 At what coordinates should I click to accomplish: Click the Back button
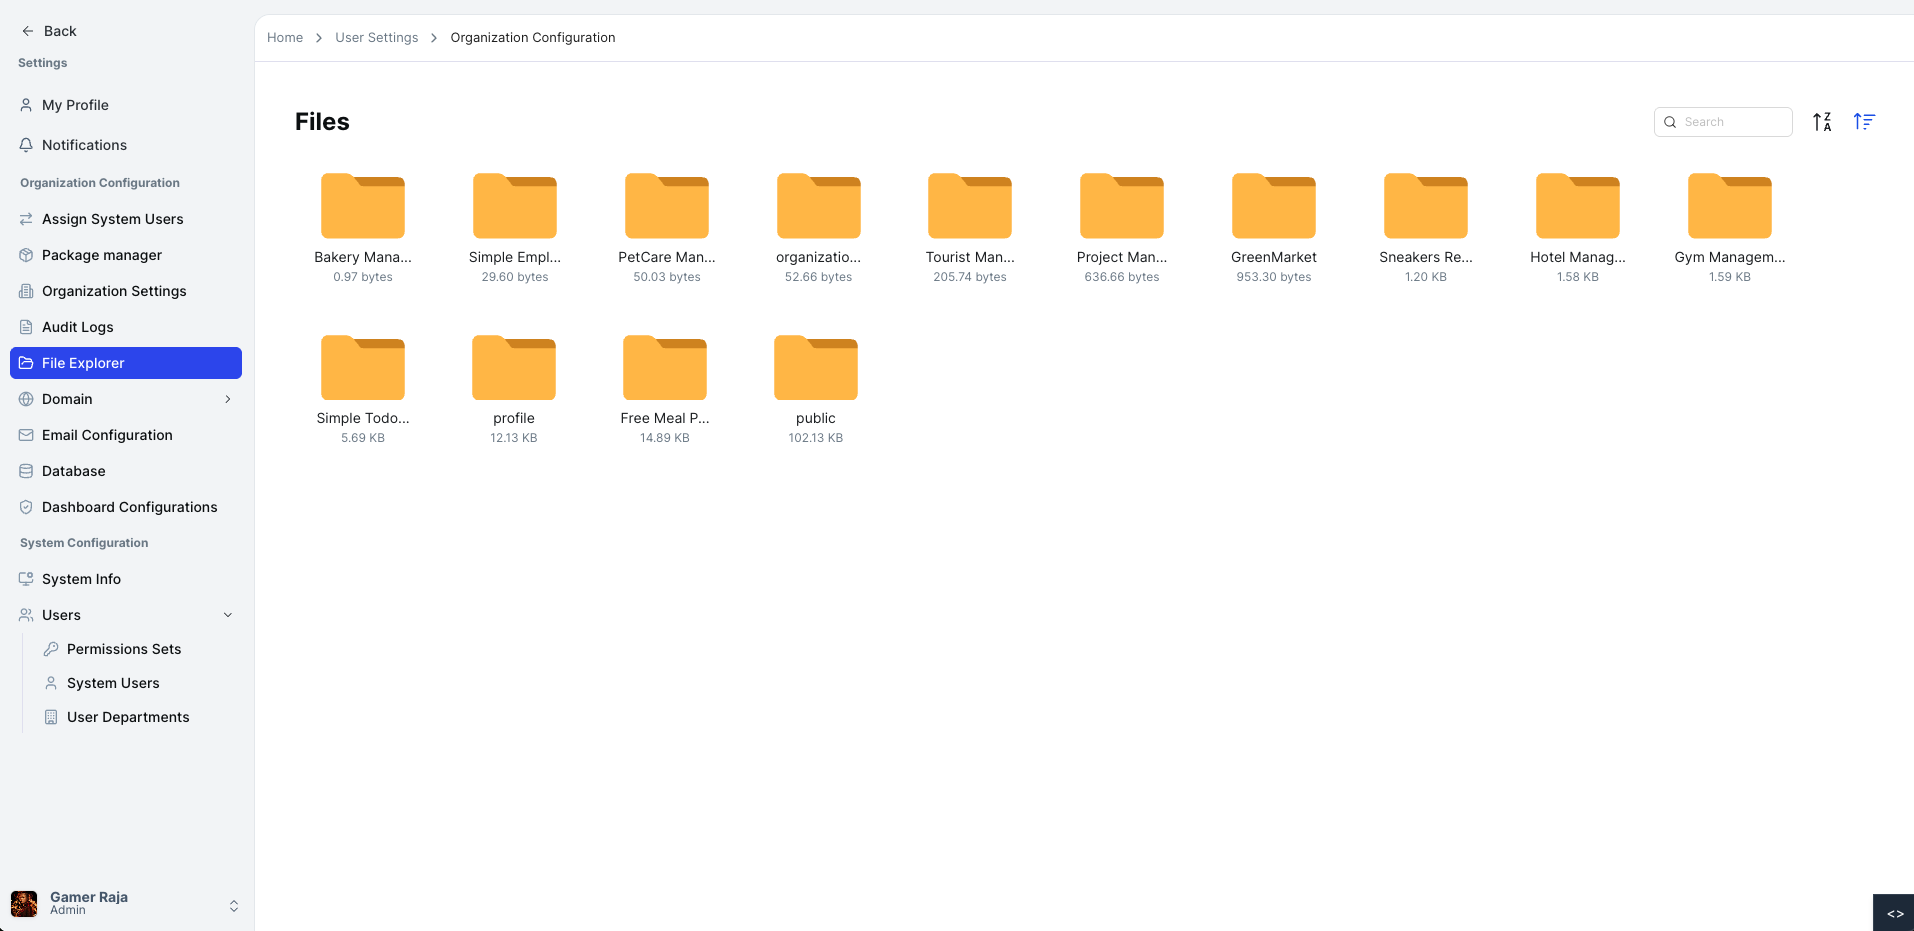point(48,31)
